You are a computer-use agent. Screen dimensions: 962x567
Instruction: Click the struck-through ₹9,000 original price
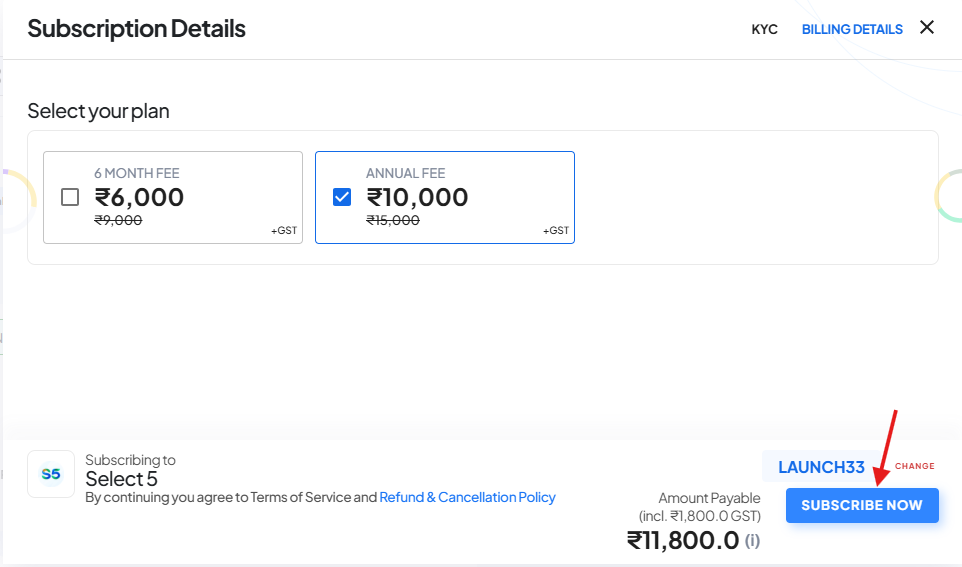click(118, 220)
